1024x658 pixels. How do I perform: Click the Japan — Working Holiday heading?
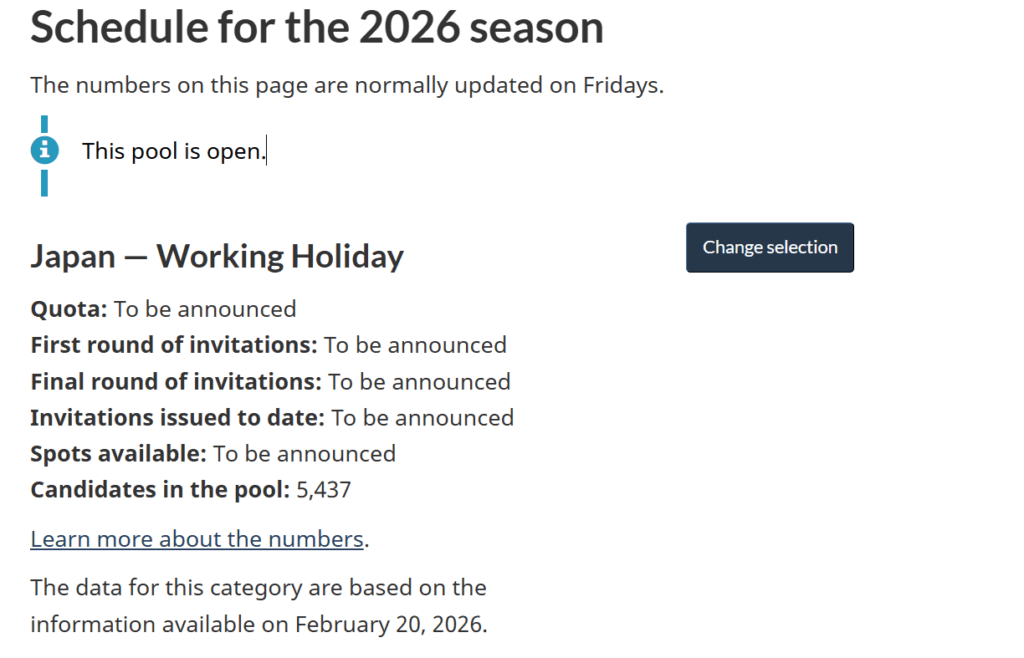point(217,257)
